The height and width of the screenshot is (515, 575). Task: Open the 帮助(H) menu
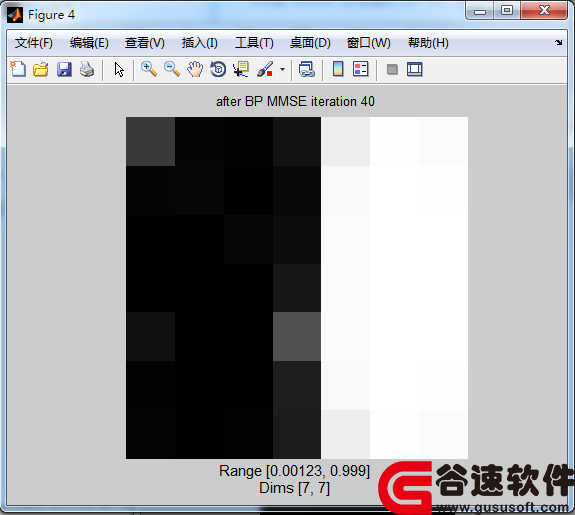click(428, 43)
